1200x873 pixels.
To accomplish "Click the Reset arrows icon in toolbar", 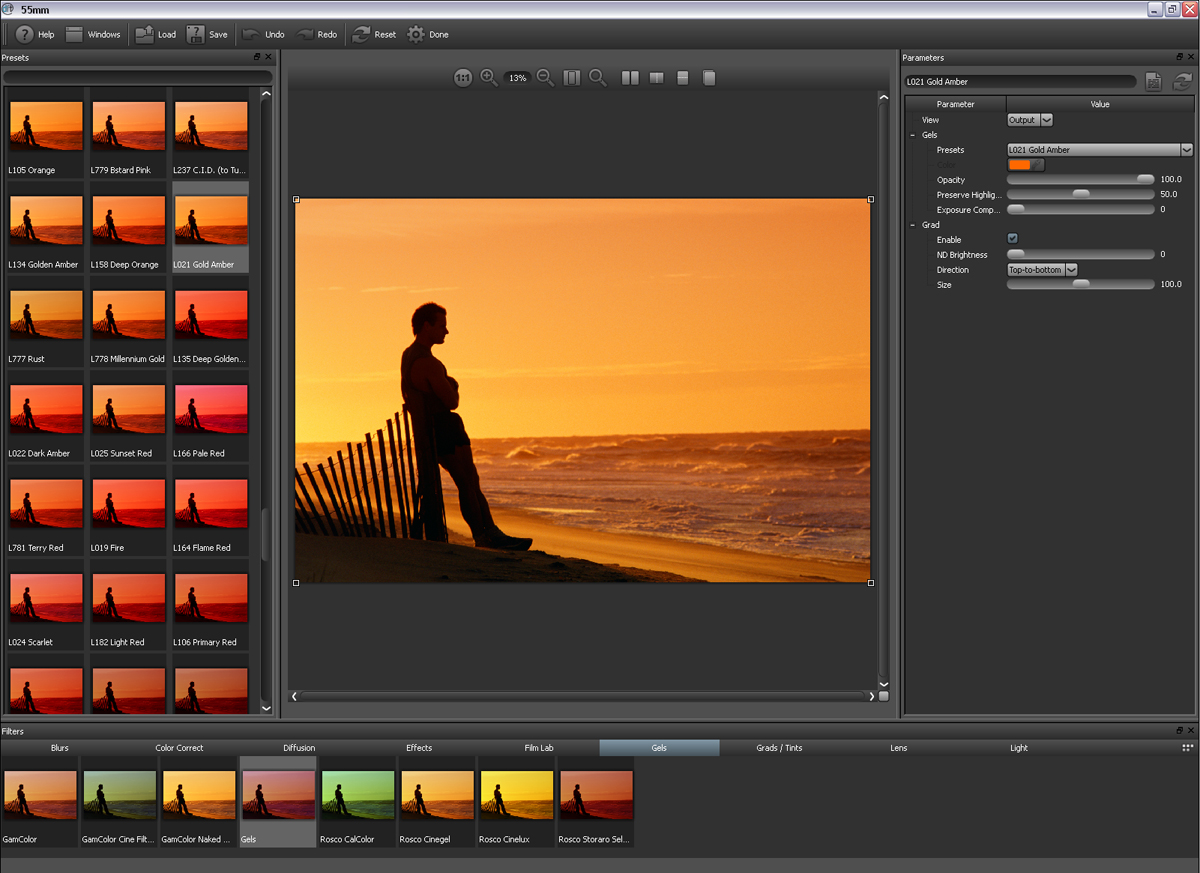I will point(361,34).
